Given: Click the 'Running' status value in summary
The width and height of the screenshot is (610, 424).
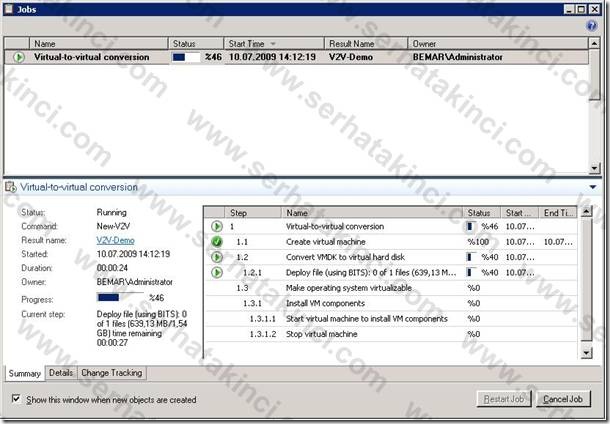Looking at the screenshot, I should coord(111,212).
